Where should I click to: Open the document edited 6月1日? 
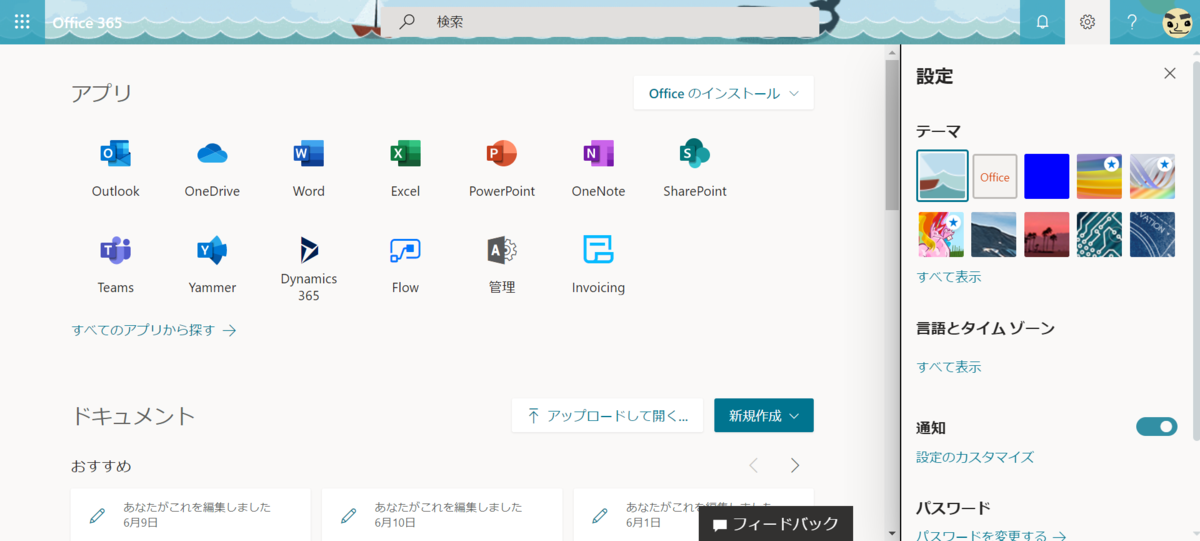point(693,515)
